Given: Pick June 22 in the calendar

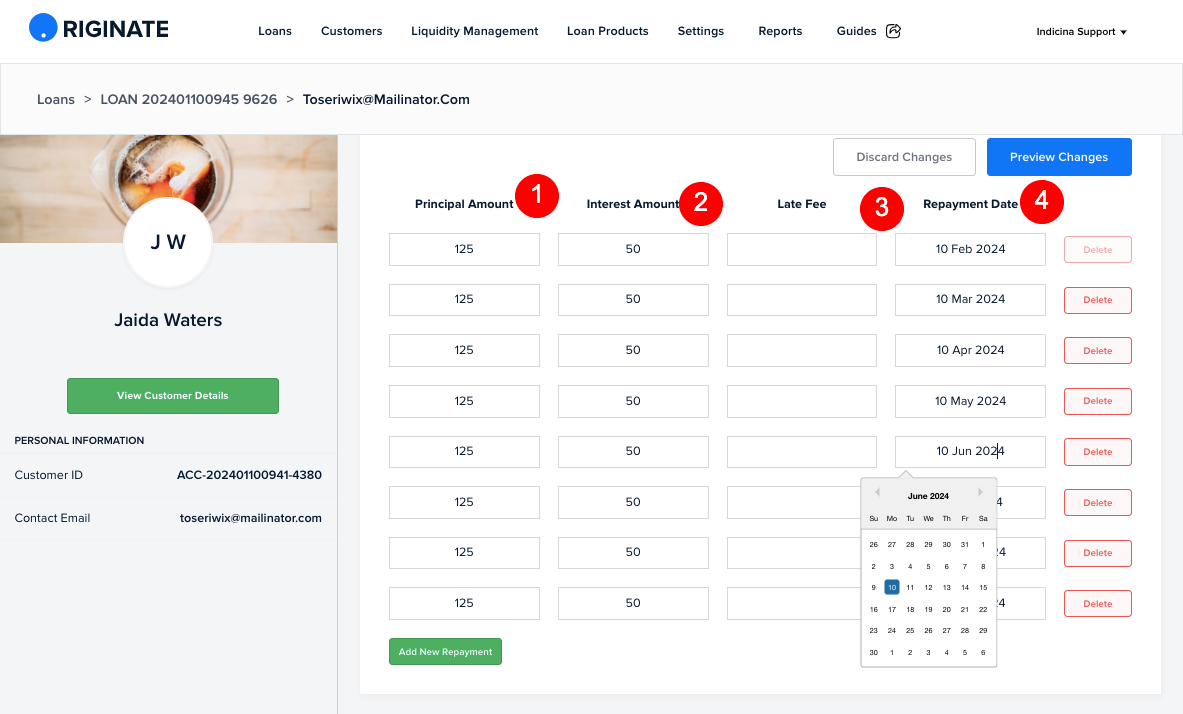Looking at the screenshot, I should (x=983, y=609).
